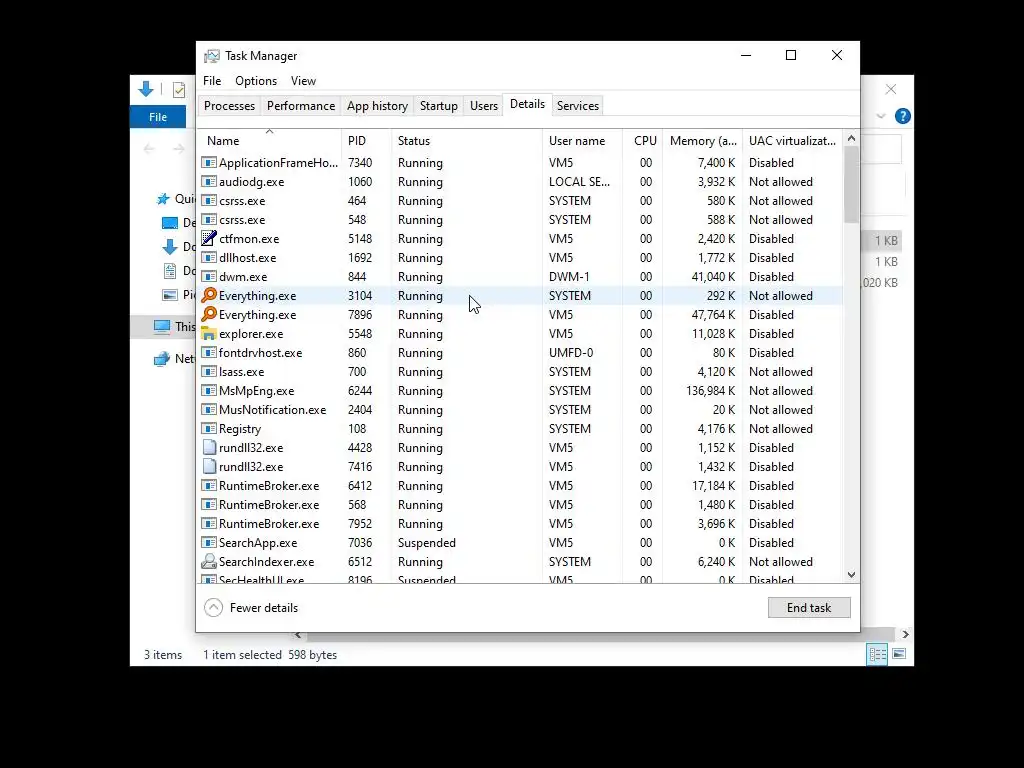The image size is (1024, 768).
Task: Click File Explorer blue down-arrow toolbar icon
Action: [146, 89]
